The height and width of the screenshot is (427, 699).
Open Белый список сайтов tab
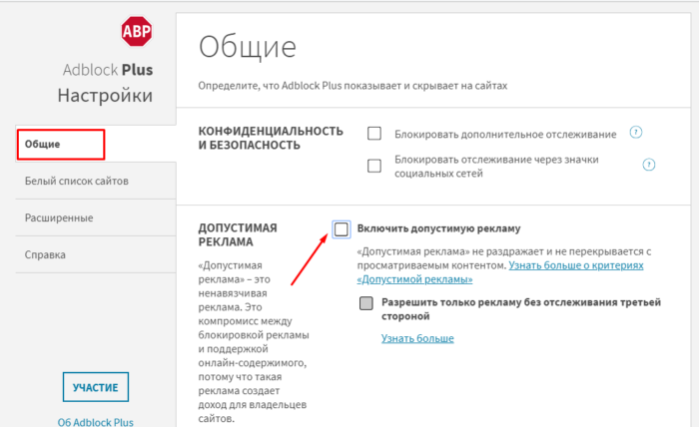pos(96,181)
